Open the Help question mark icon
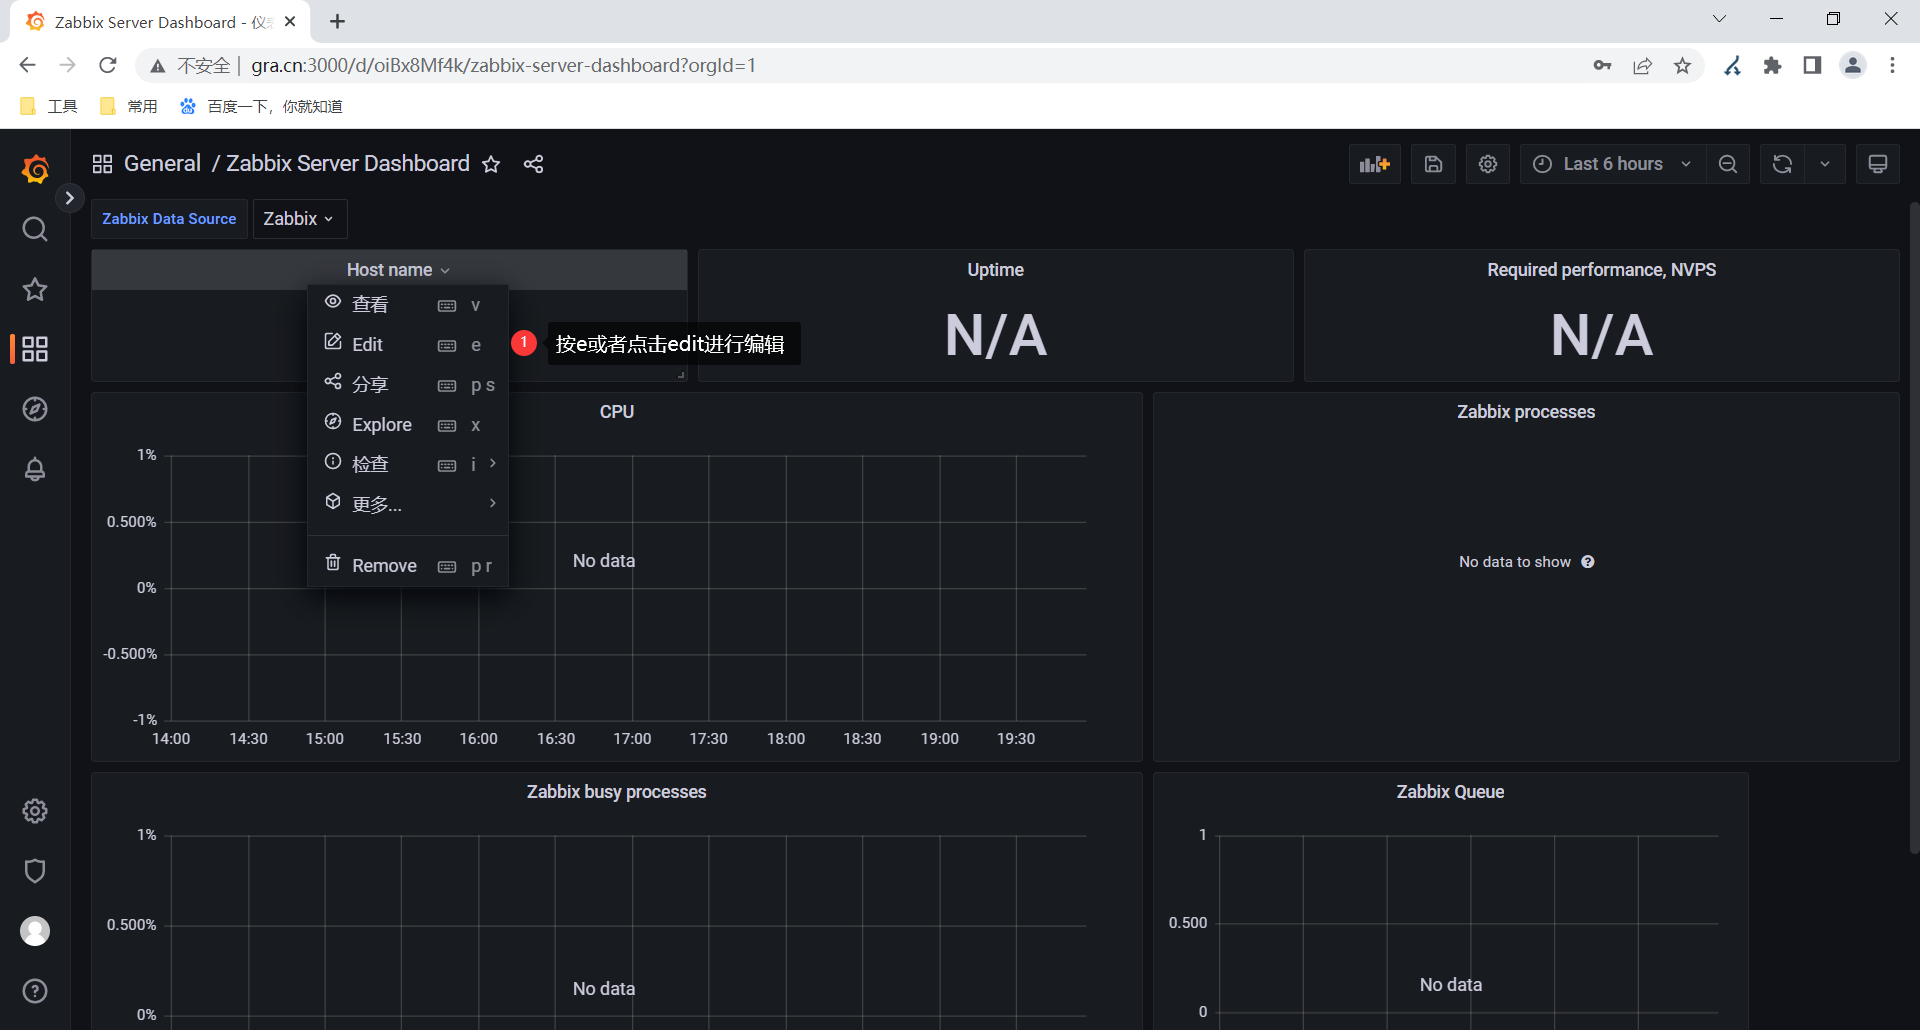 (35, 991)
